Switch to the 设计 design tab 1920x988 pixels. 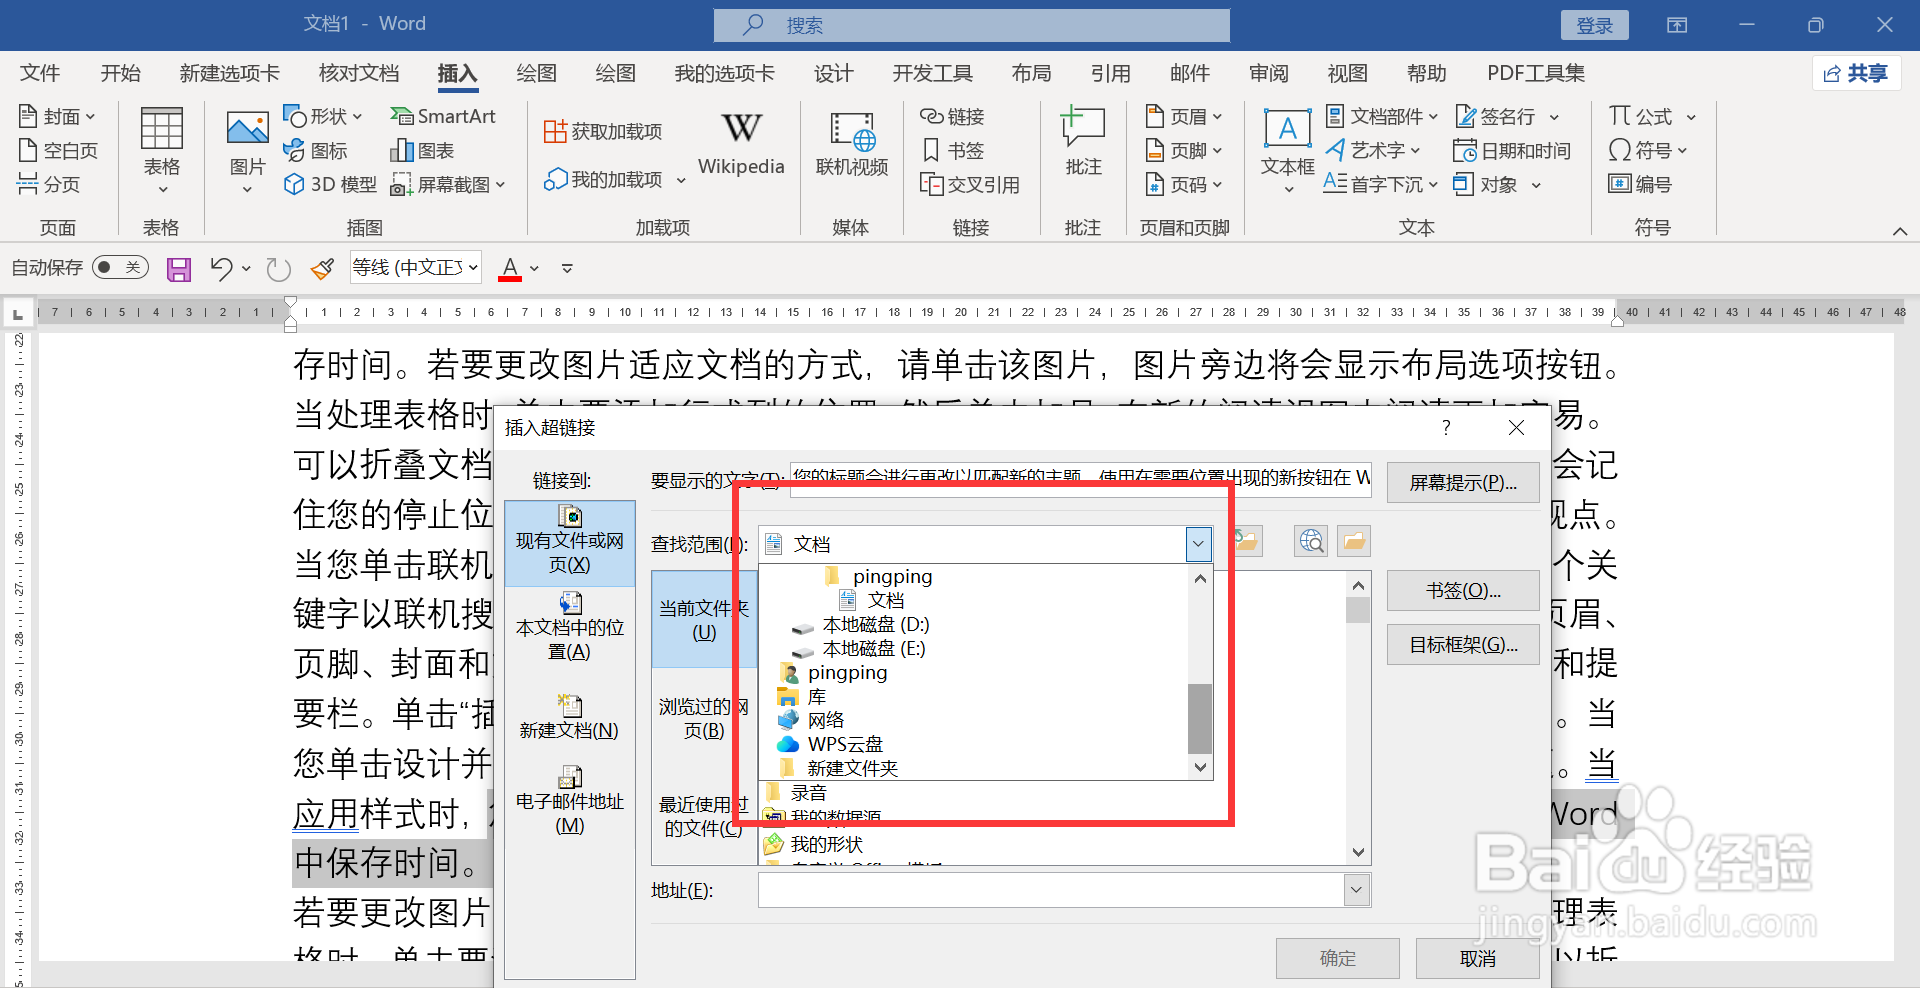(x=833, y=73)
